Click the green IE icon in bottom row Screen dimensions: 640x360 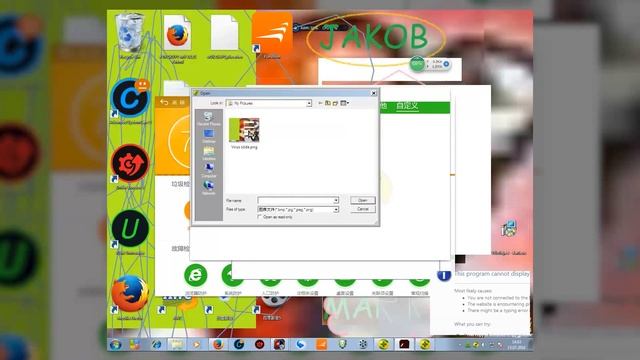point(196,275)
